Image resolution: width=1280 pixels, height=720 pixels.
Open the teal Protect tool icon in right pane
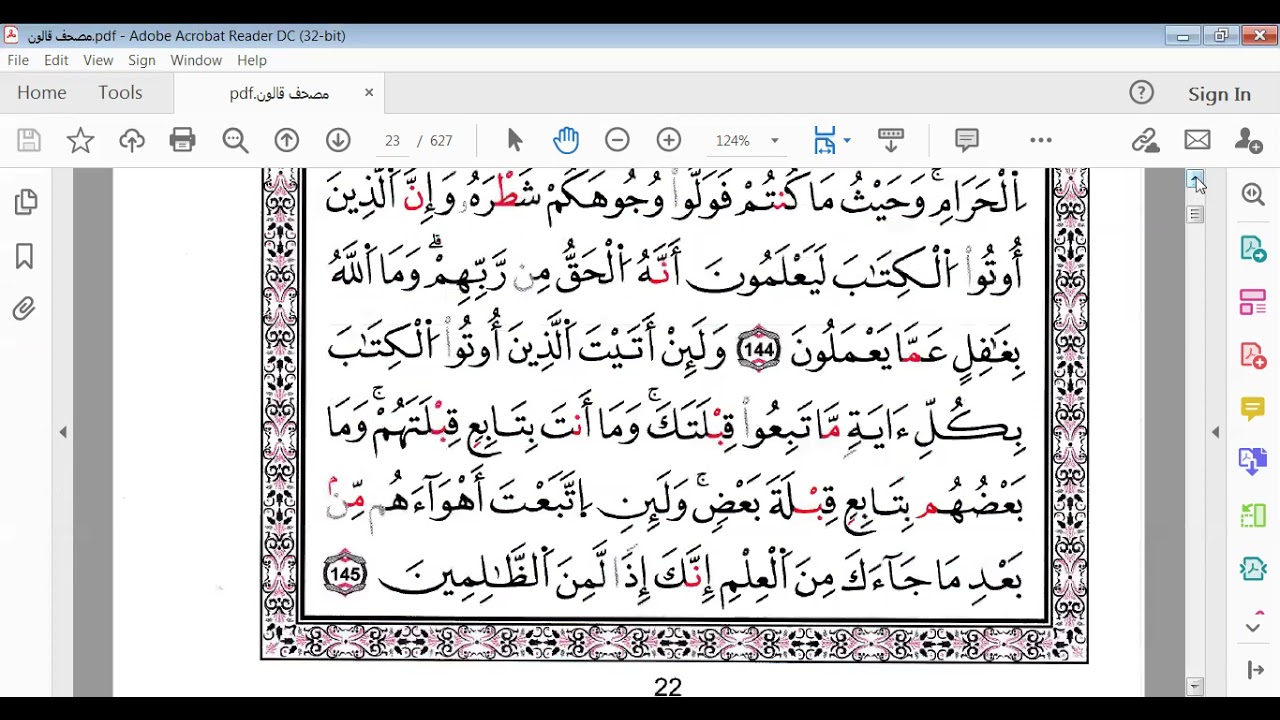click(1253, 568)
